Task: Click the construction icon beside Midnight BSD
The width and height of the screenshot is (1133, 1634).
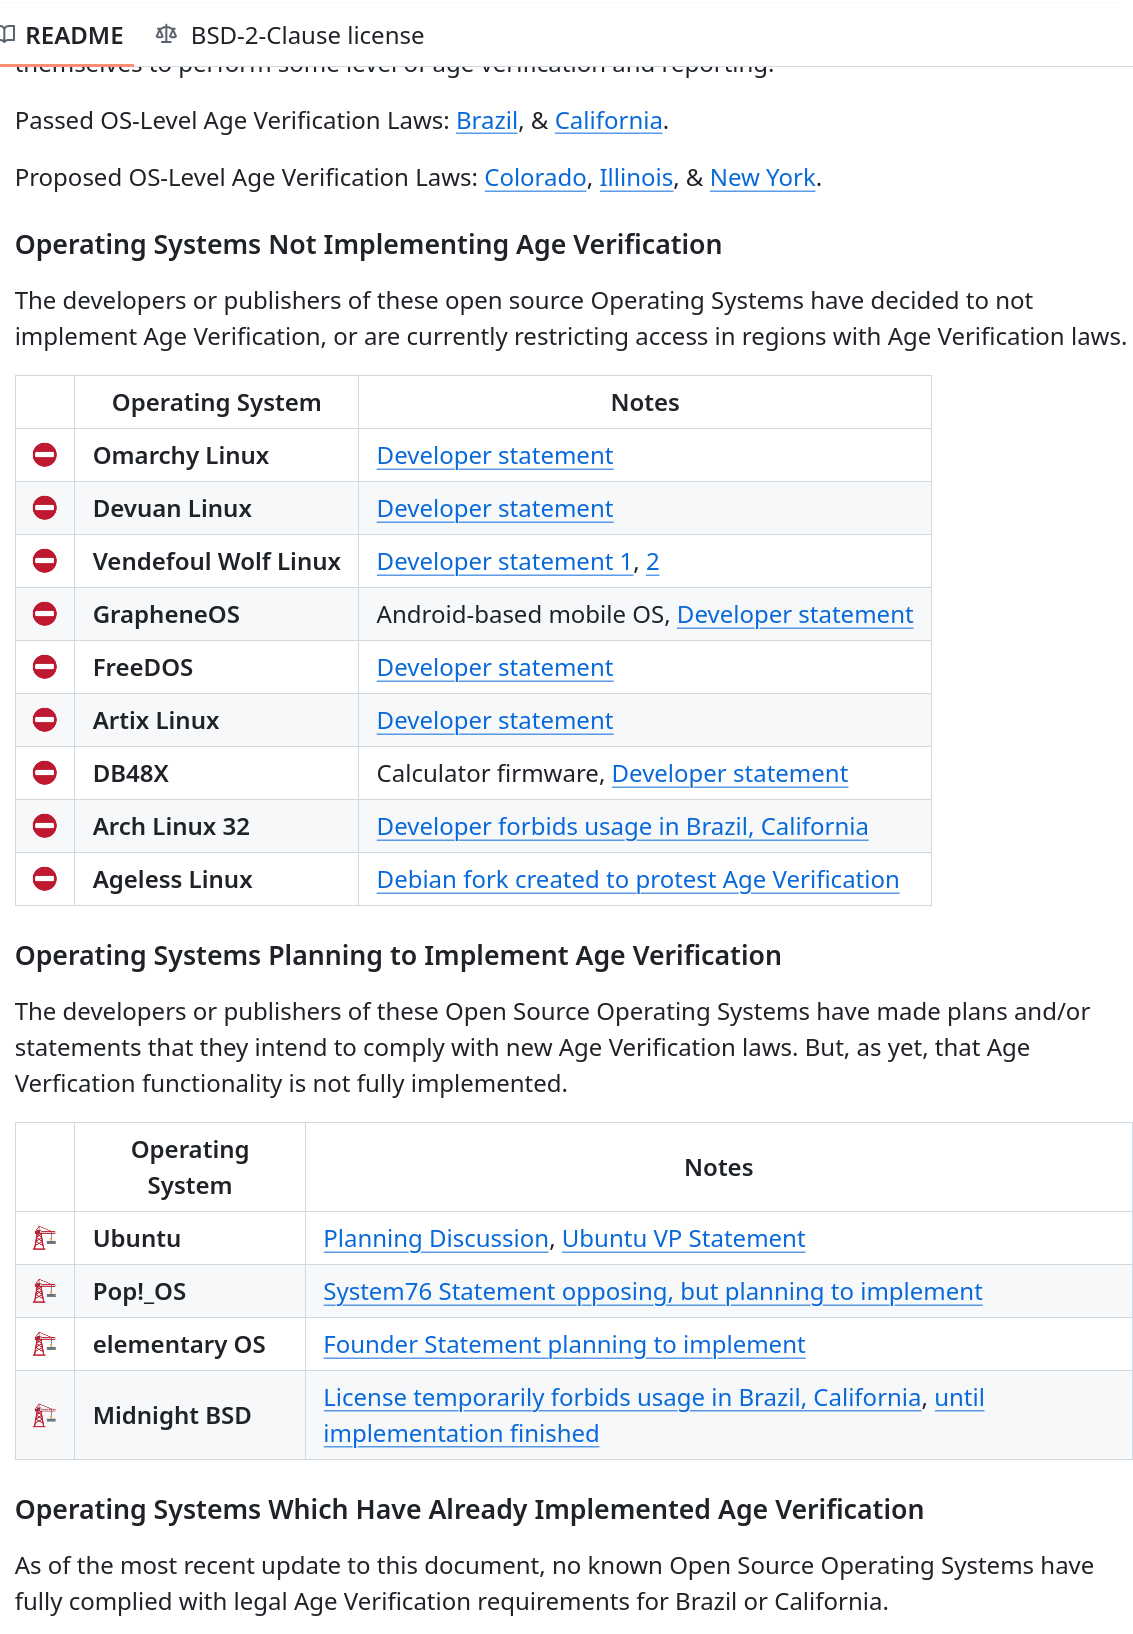Action: click(45, 1415)
